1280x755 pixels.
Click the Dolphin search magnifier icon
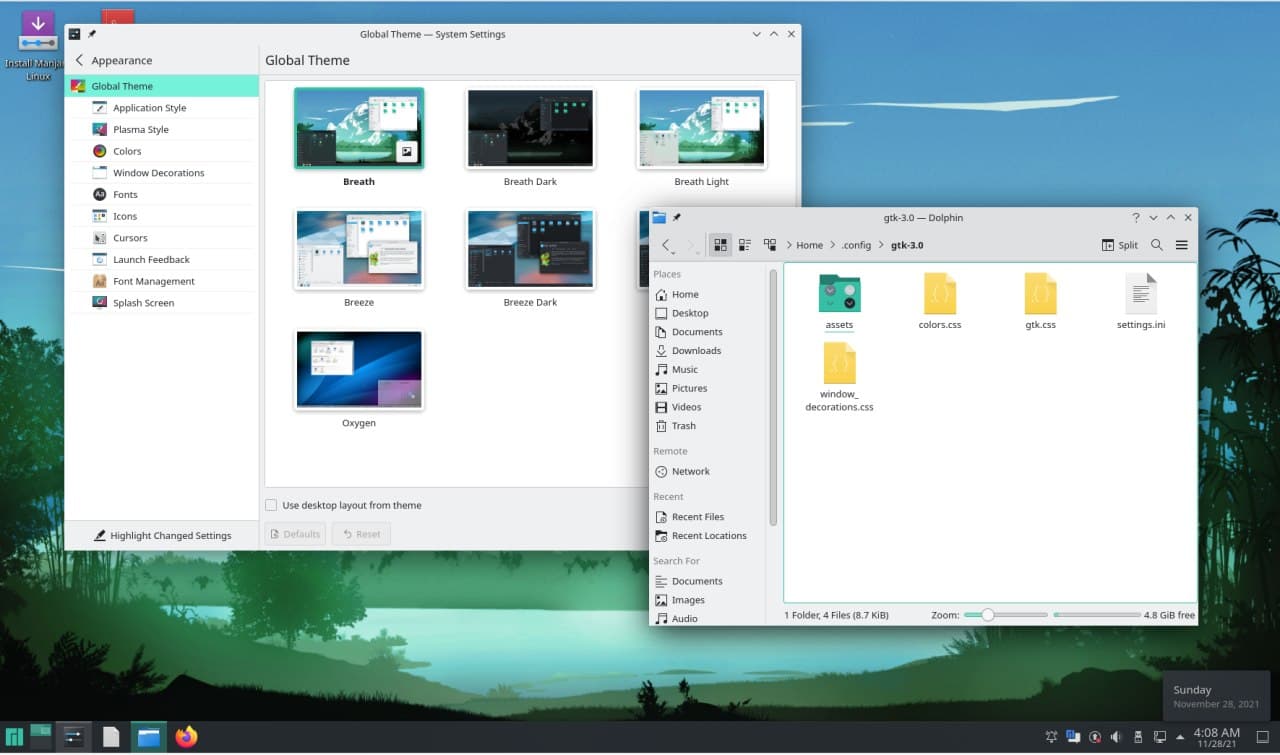(x=1157, y=245)
